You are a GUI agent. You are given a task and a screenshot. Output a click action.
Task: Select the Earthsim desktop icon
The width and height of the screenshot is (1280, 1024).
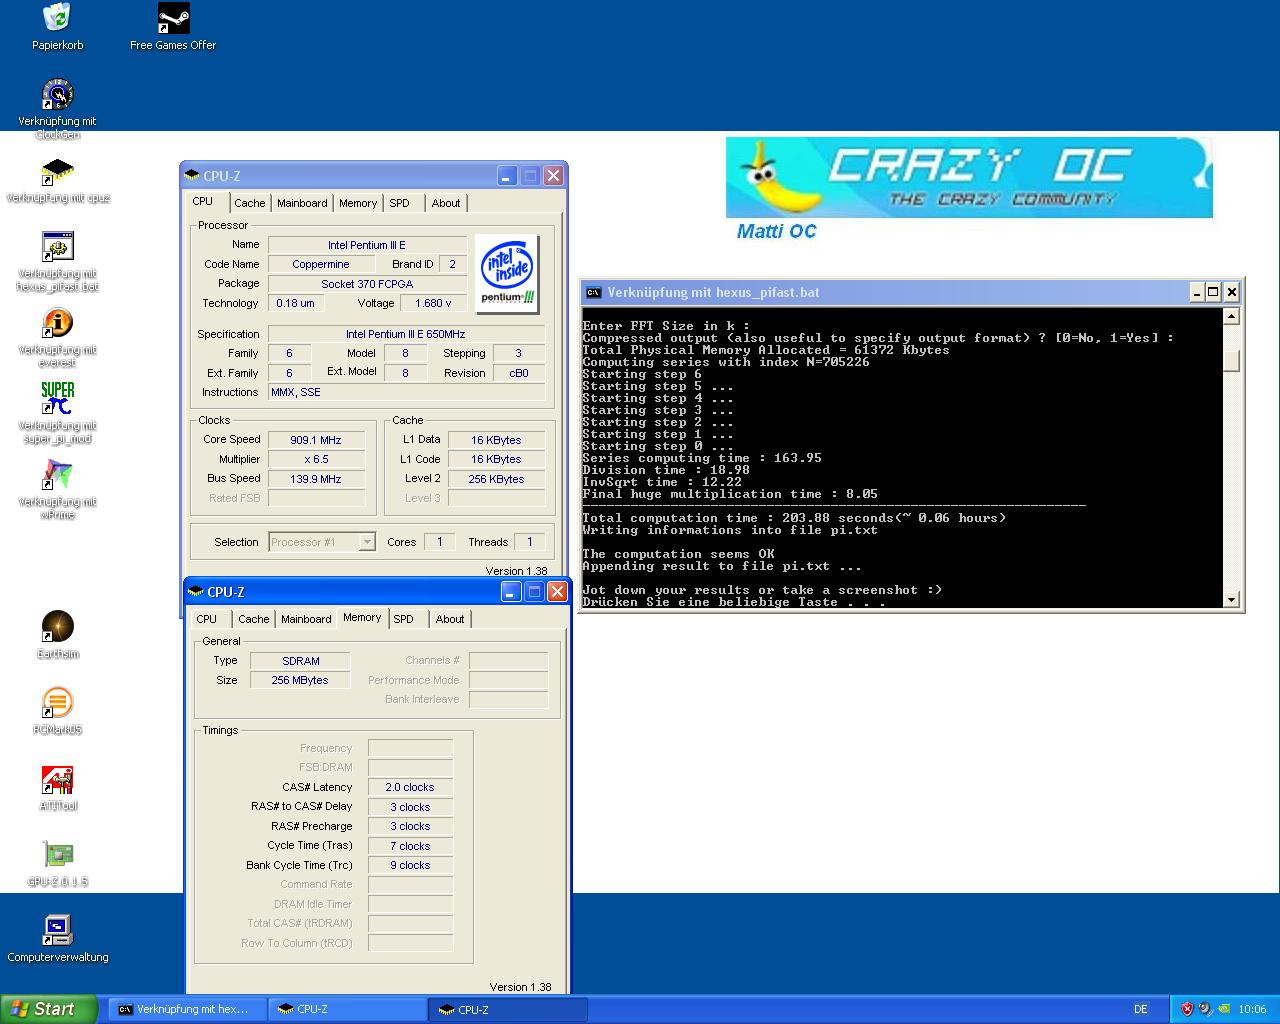click(57, 627)
